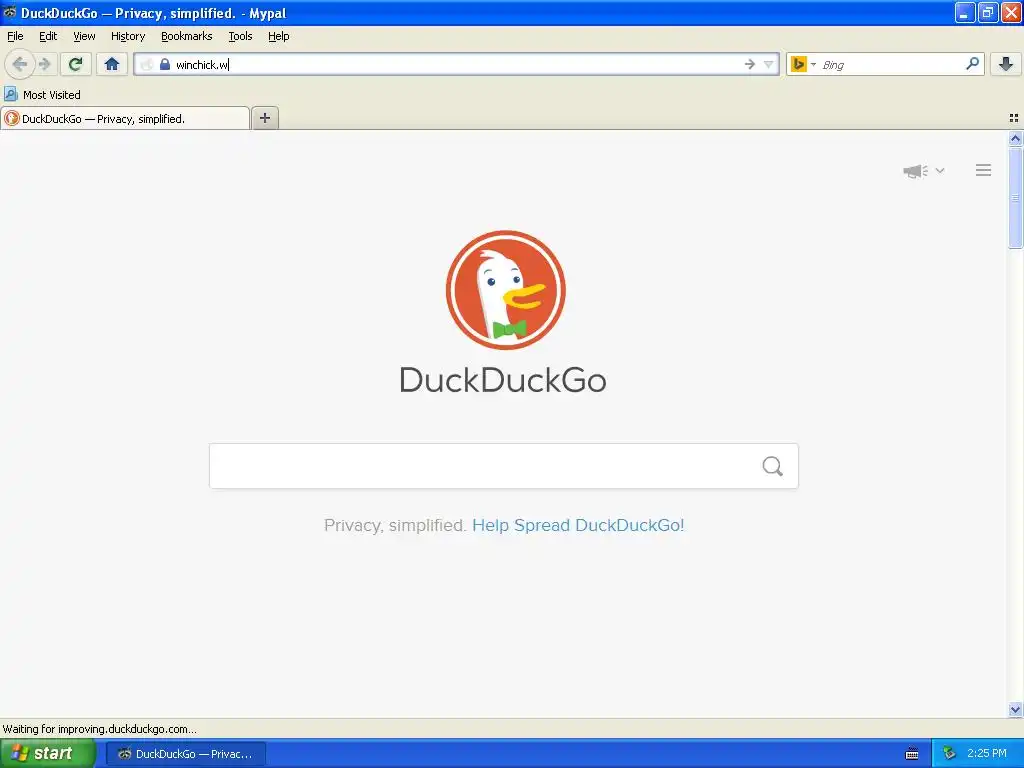The image size is (1024, 768).
Task: Go to the typed address with the arrow
Action: pyautogui.click(x=749, y=64)
